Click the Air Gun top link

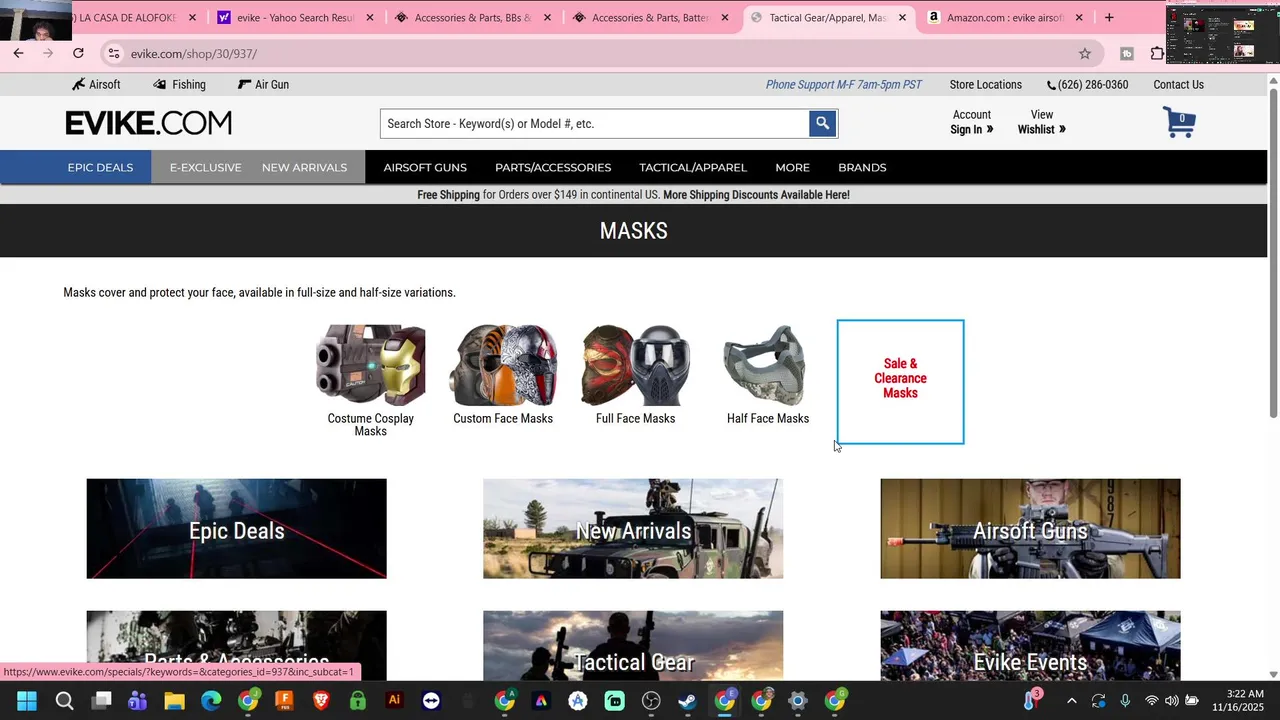click(x=263, y=85)
